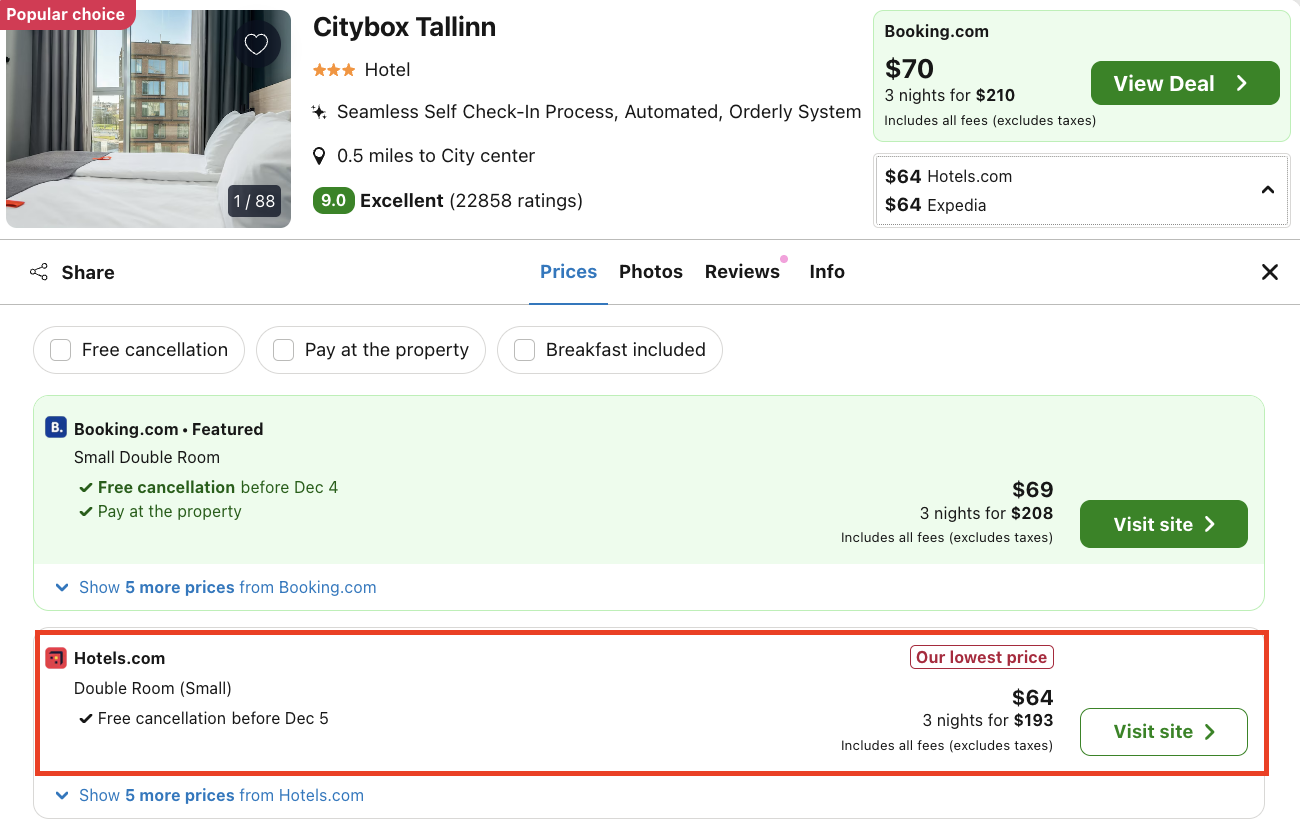Image resolution: width=1300 pixels, height=834 pixels.
Task: Click the Citybox Tallinn hotel title
Action: click(x=404, y=27)
